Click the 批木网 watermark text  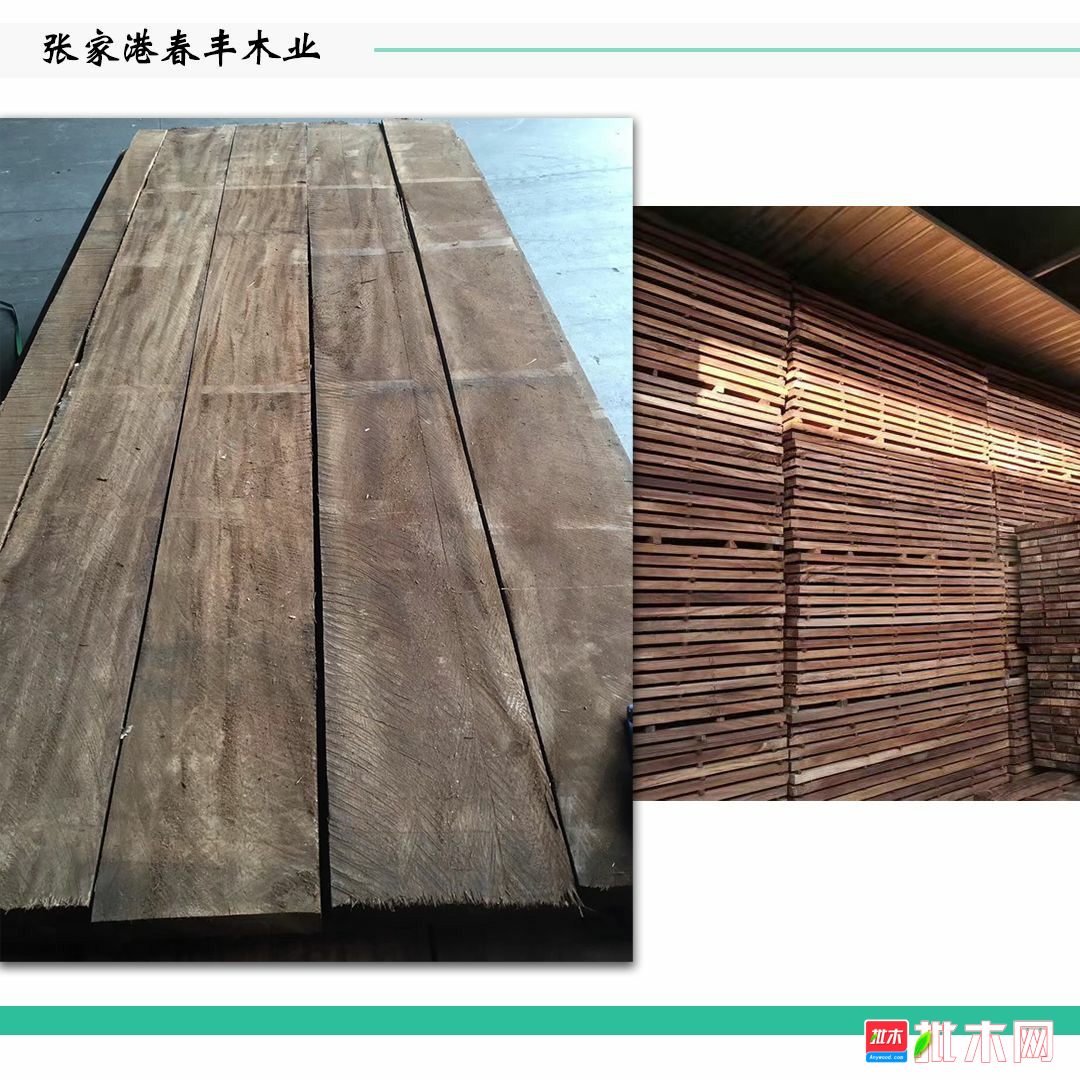(x=984, y=1041)
